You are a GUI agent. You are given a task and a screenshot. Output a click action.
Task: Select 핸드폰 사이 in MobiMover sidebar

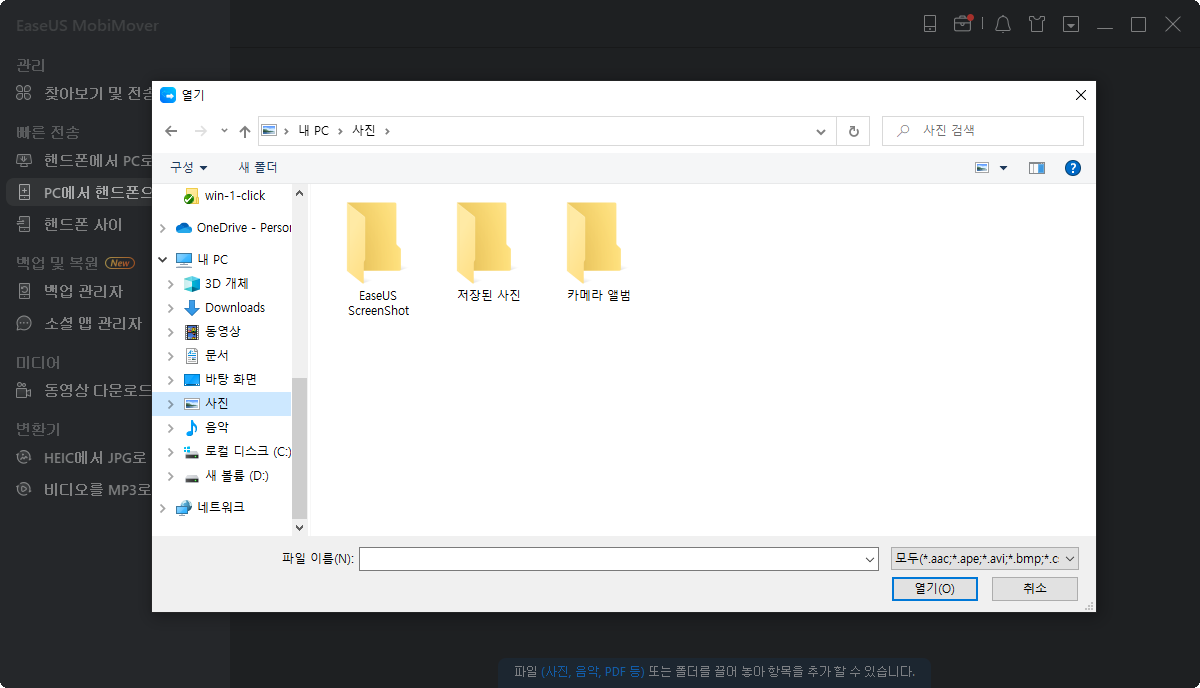[x=69, y=225]
